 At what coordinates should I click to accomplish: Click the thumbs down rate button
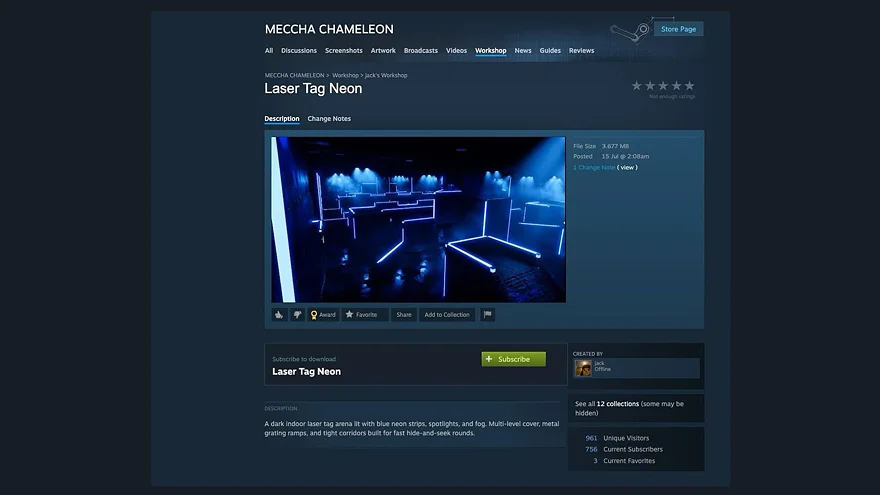(x=297, y=315)
